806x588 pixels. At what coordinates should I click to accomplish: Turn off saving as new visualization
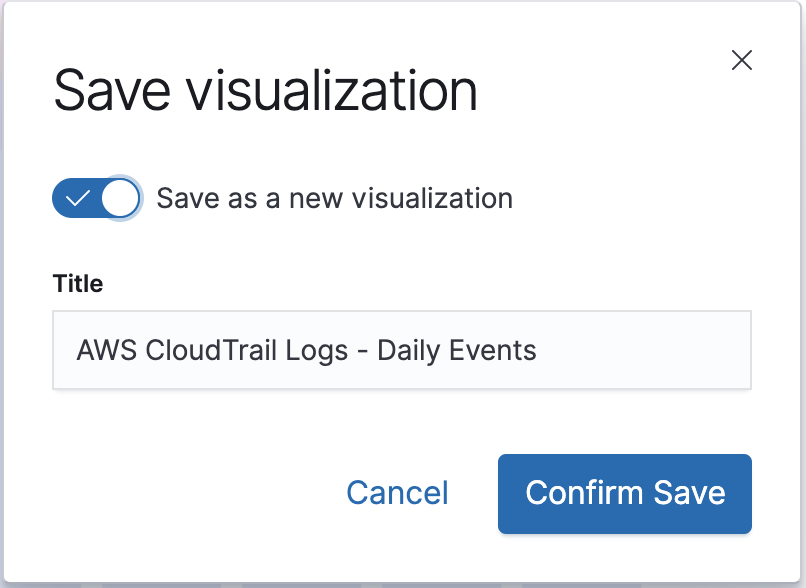tap(97, 198)
